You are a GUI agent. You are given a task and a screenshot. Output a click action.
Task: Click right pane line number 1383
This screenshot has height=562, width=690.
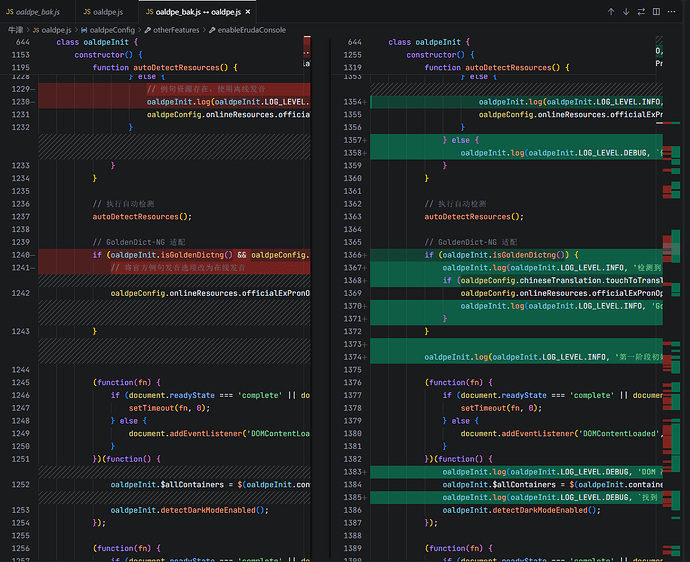click(x=352, y=472)
